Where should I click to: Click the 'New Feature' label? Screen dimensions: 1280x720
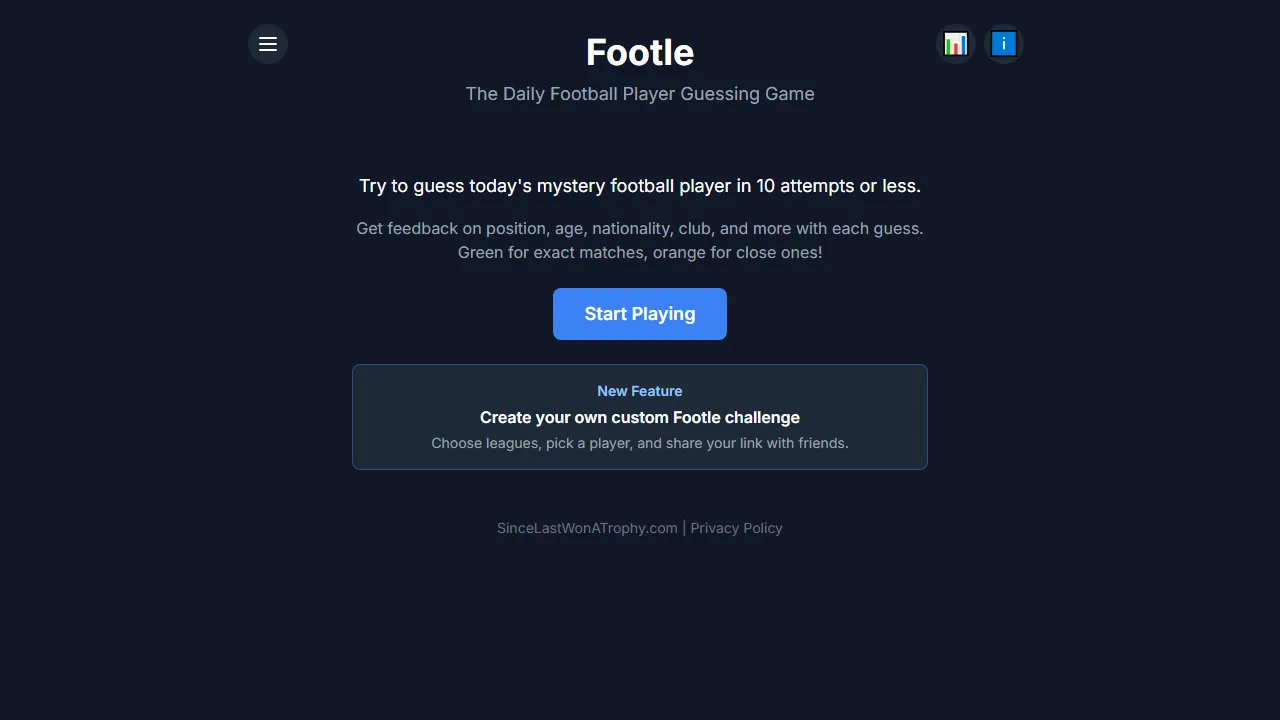(x=640, y=391)
